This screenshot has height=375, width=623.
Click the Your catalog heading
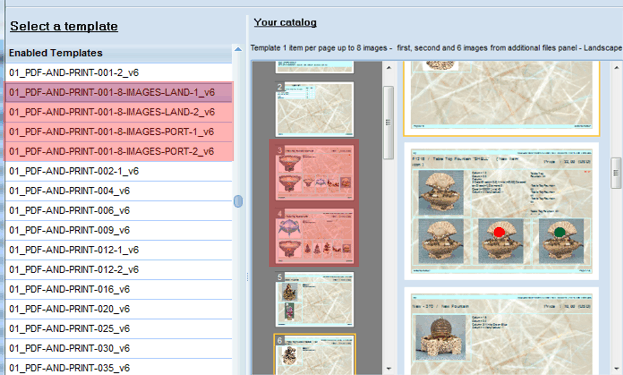pos(285,22)
